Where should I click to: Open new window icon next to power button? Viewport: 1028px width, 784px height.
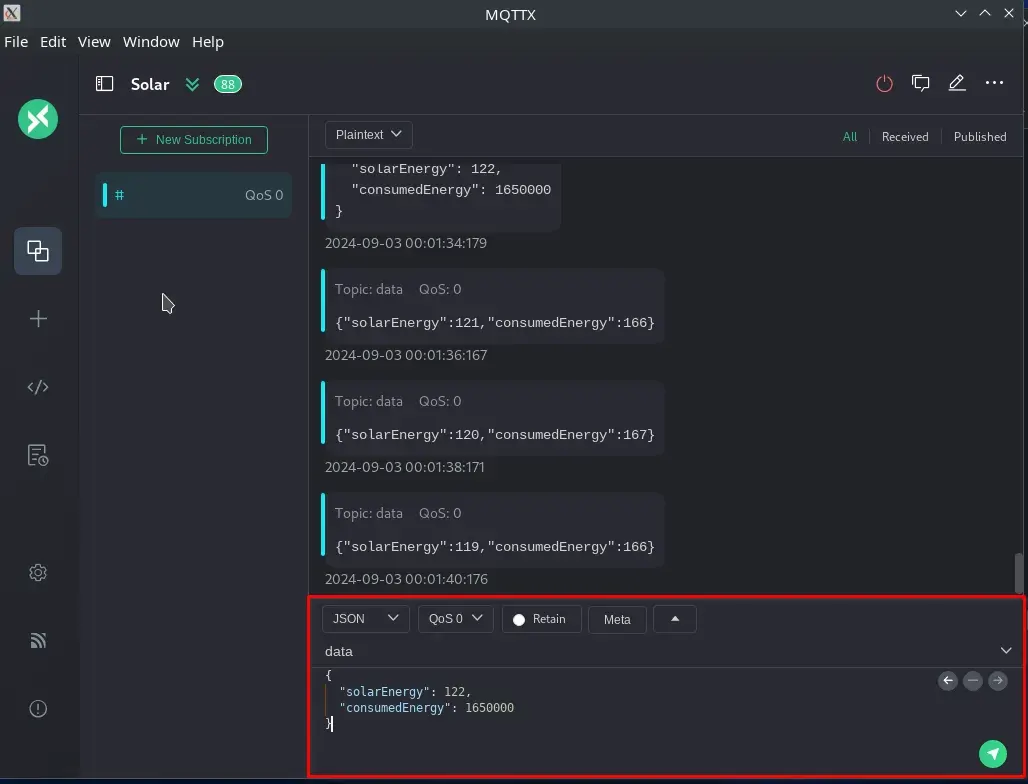[x=920, y=83]
